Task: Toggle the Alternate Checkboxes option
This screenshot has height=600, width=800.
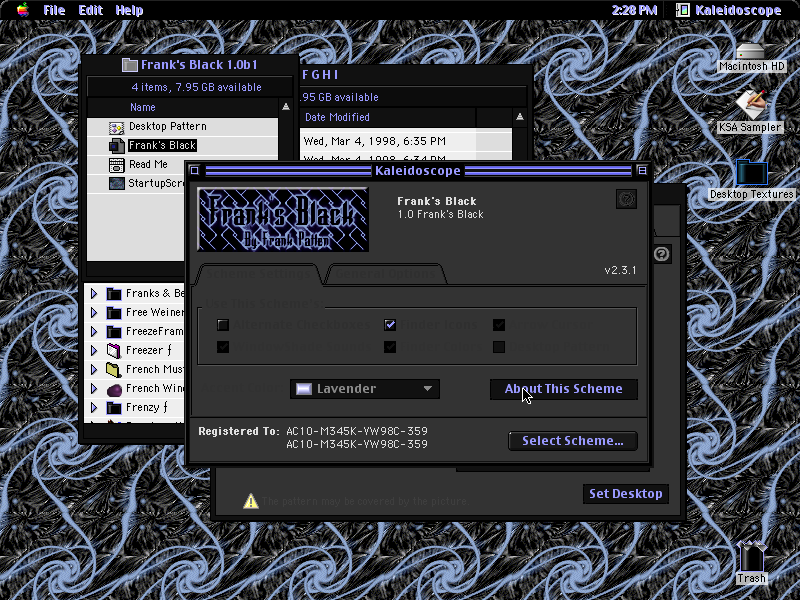Action: [x=223, y=325]
